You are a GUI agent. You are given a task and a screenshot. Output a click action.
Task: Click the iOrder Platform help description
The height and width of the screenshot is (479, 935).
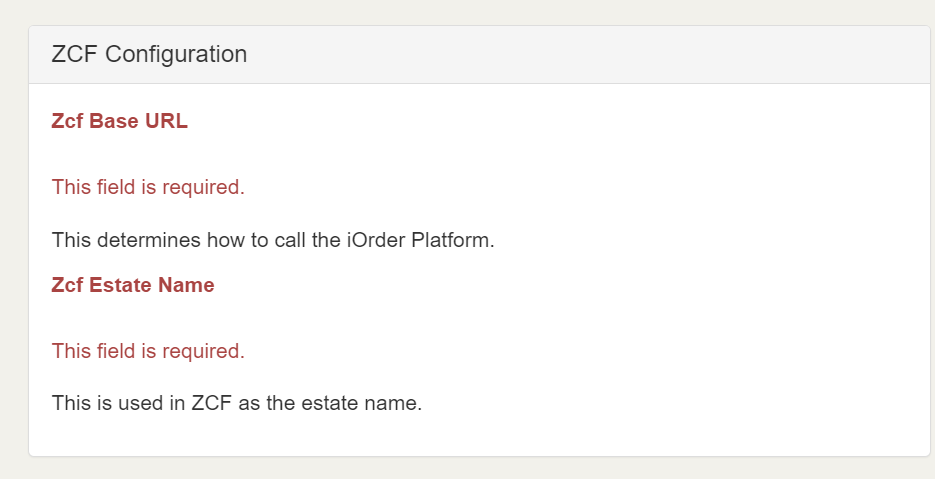coord(273,241)
